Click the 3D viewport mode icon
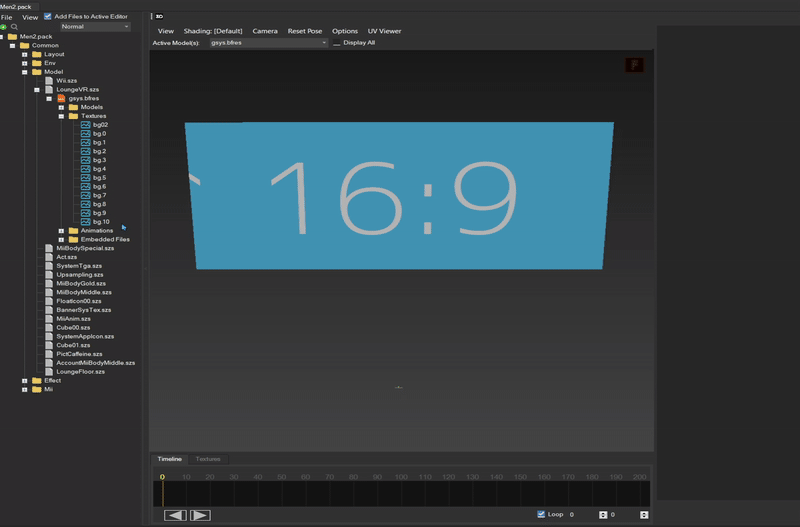800x527 pixels. [x=159, y=17]
